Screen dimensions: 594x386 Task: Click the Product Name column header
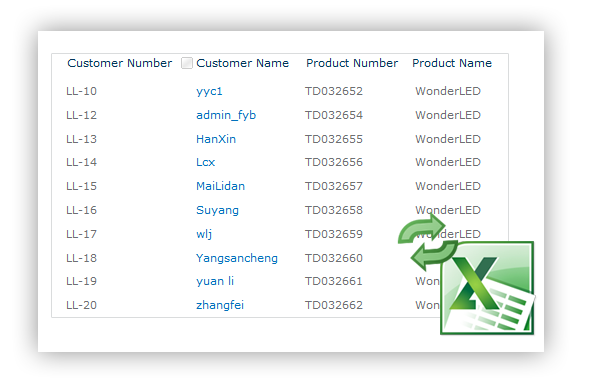pos(452,63)
